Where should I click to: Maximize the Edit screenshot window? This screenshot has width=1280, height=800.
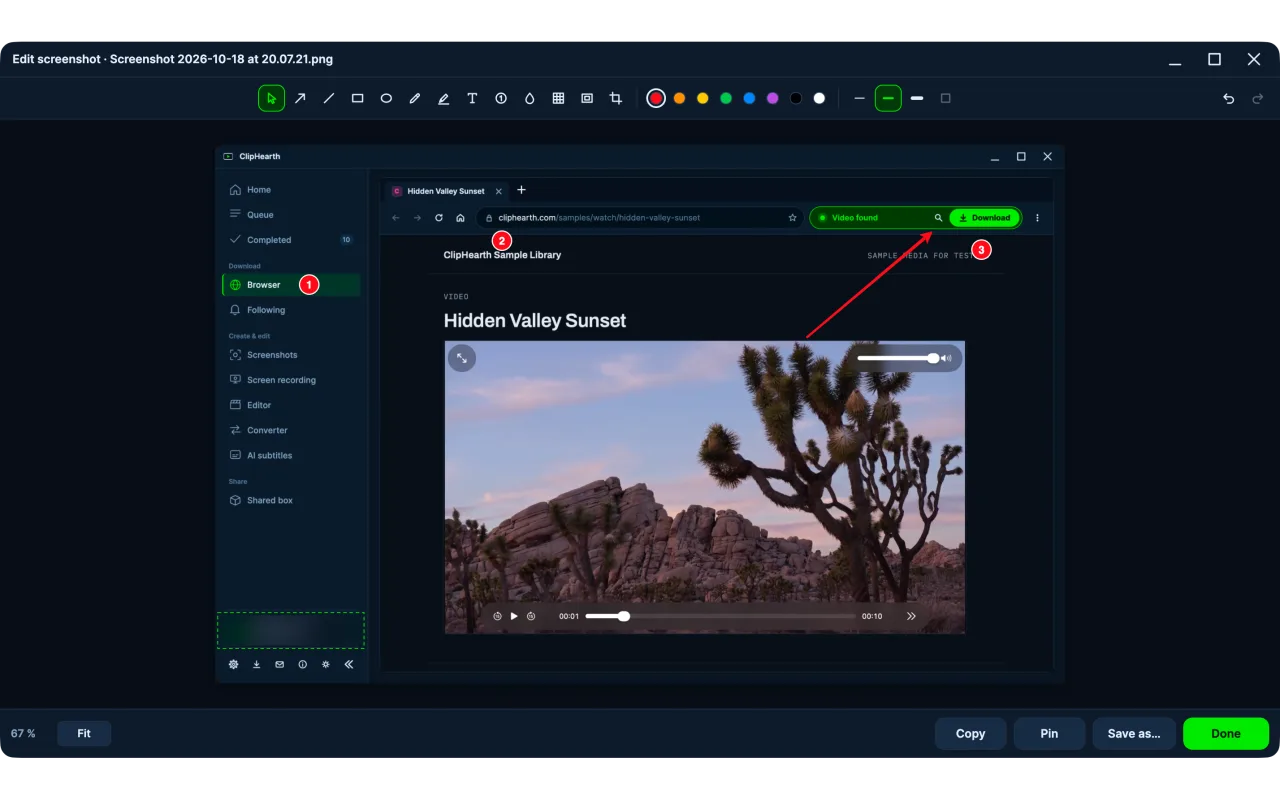tap(1214, 59)
